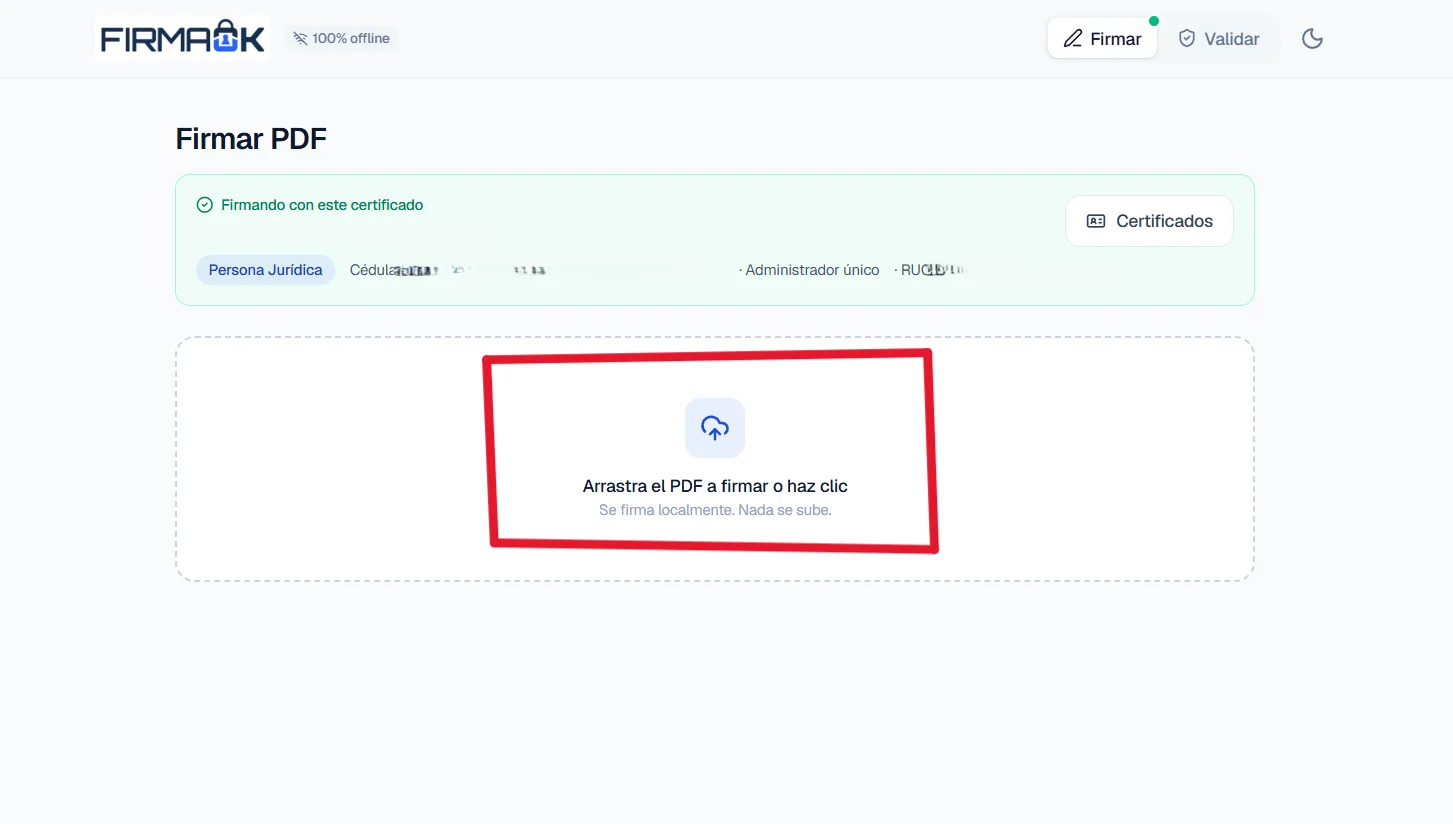Click the shield icon in Validar tab
1453x824 pixels.
pos(1187,39)
